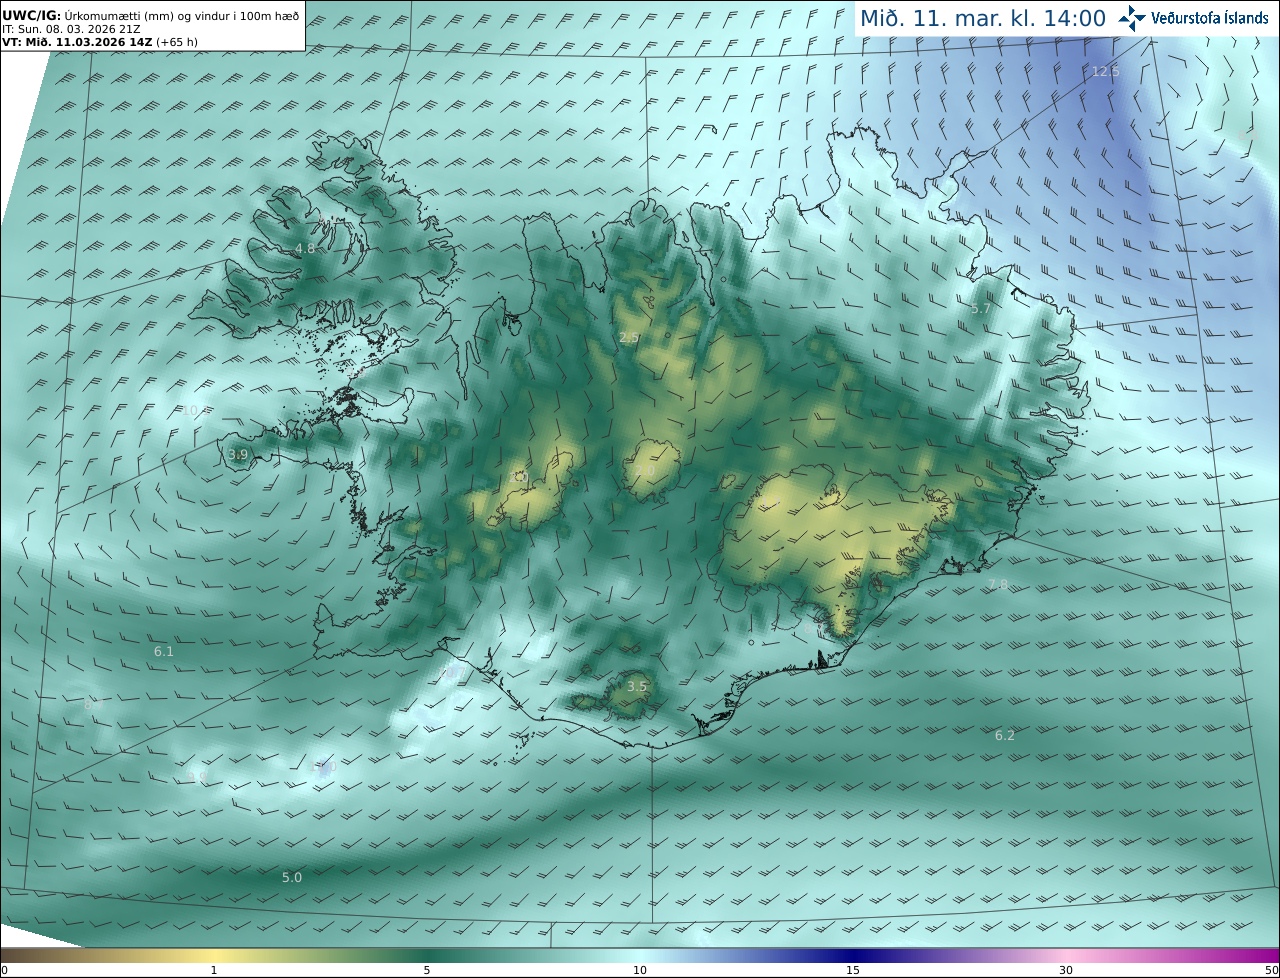This screenshot has height=978, width=1280.
Task: Click 'Úrkomumætti (mm) og vindur í 100m hæð' title
Action: (x=182, y=15)
